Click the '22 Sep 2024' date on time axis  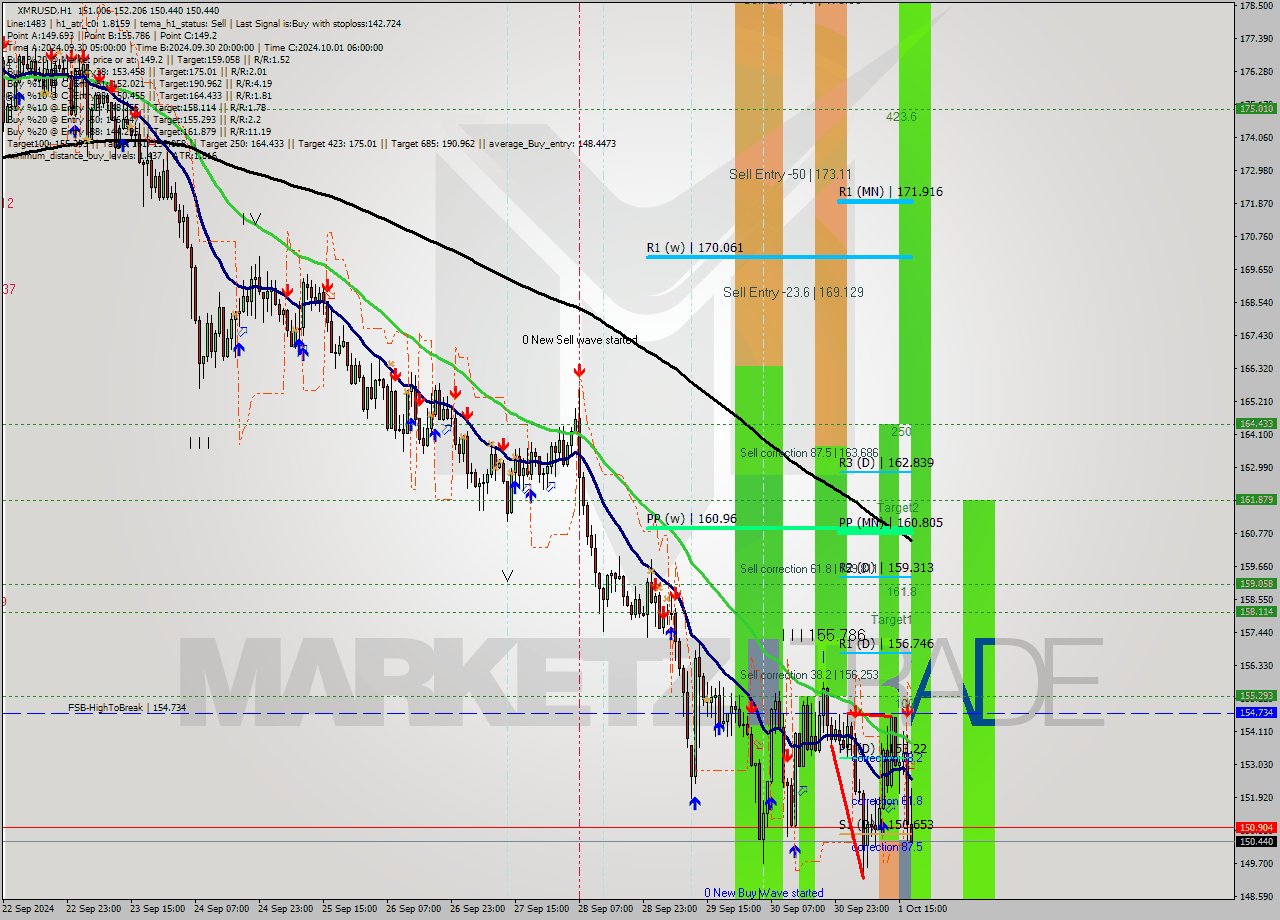[28, 909]
